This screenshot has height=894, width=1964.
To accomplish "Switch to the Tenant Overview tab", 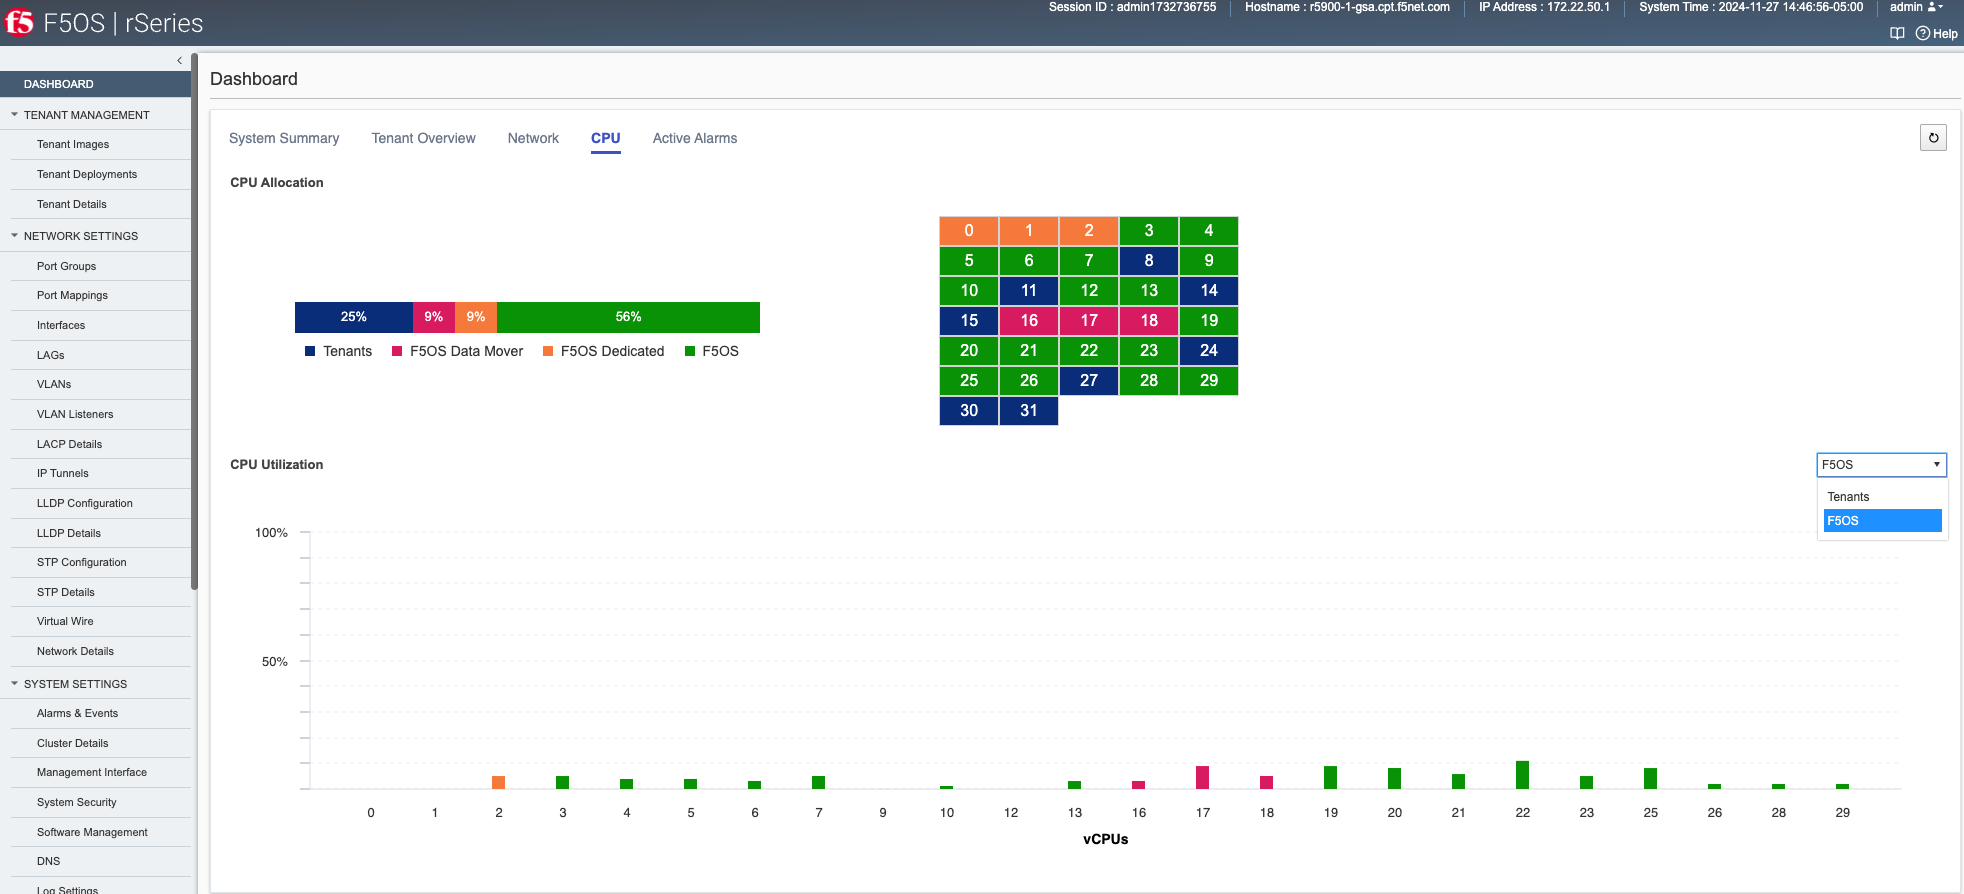I will 423,138.
